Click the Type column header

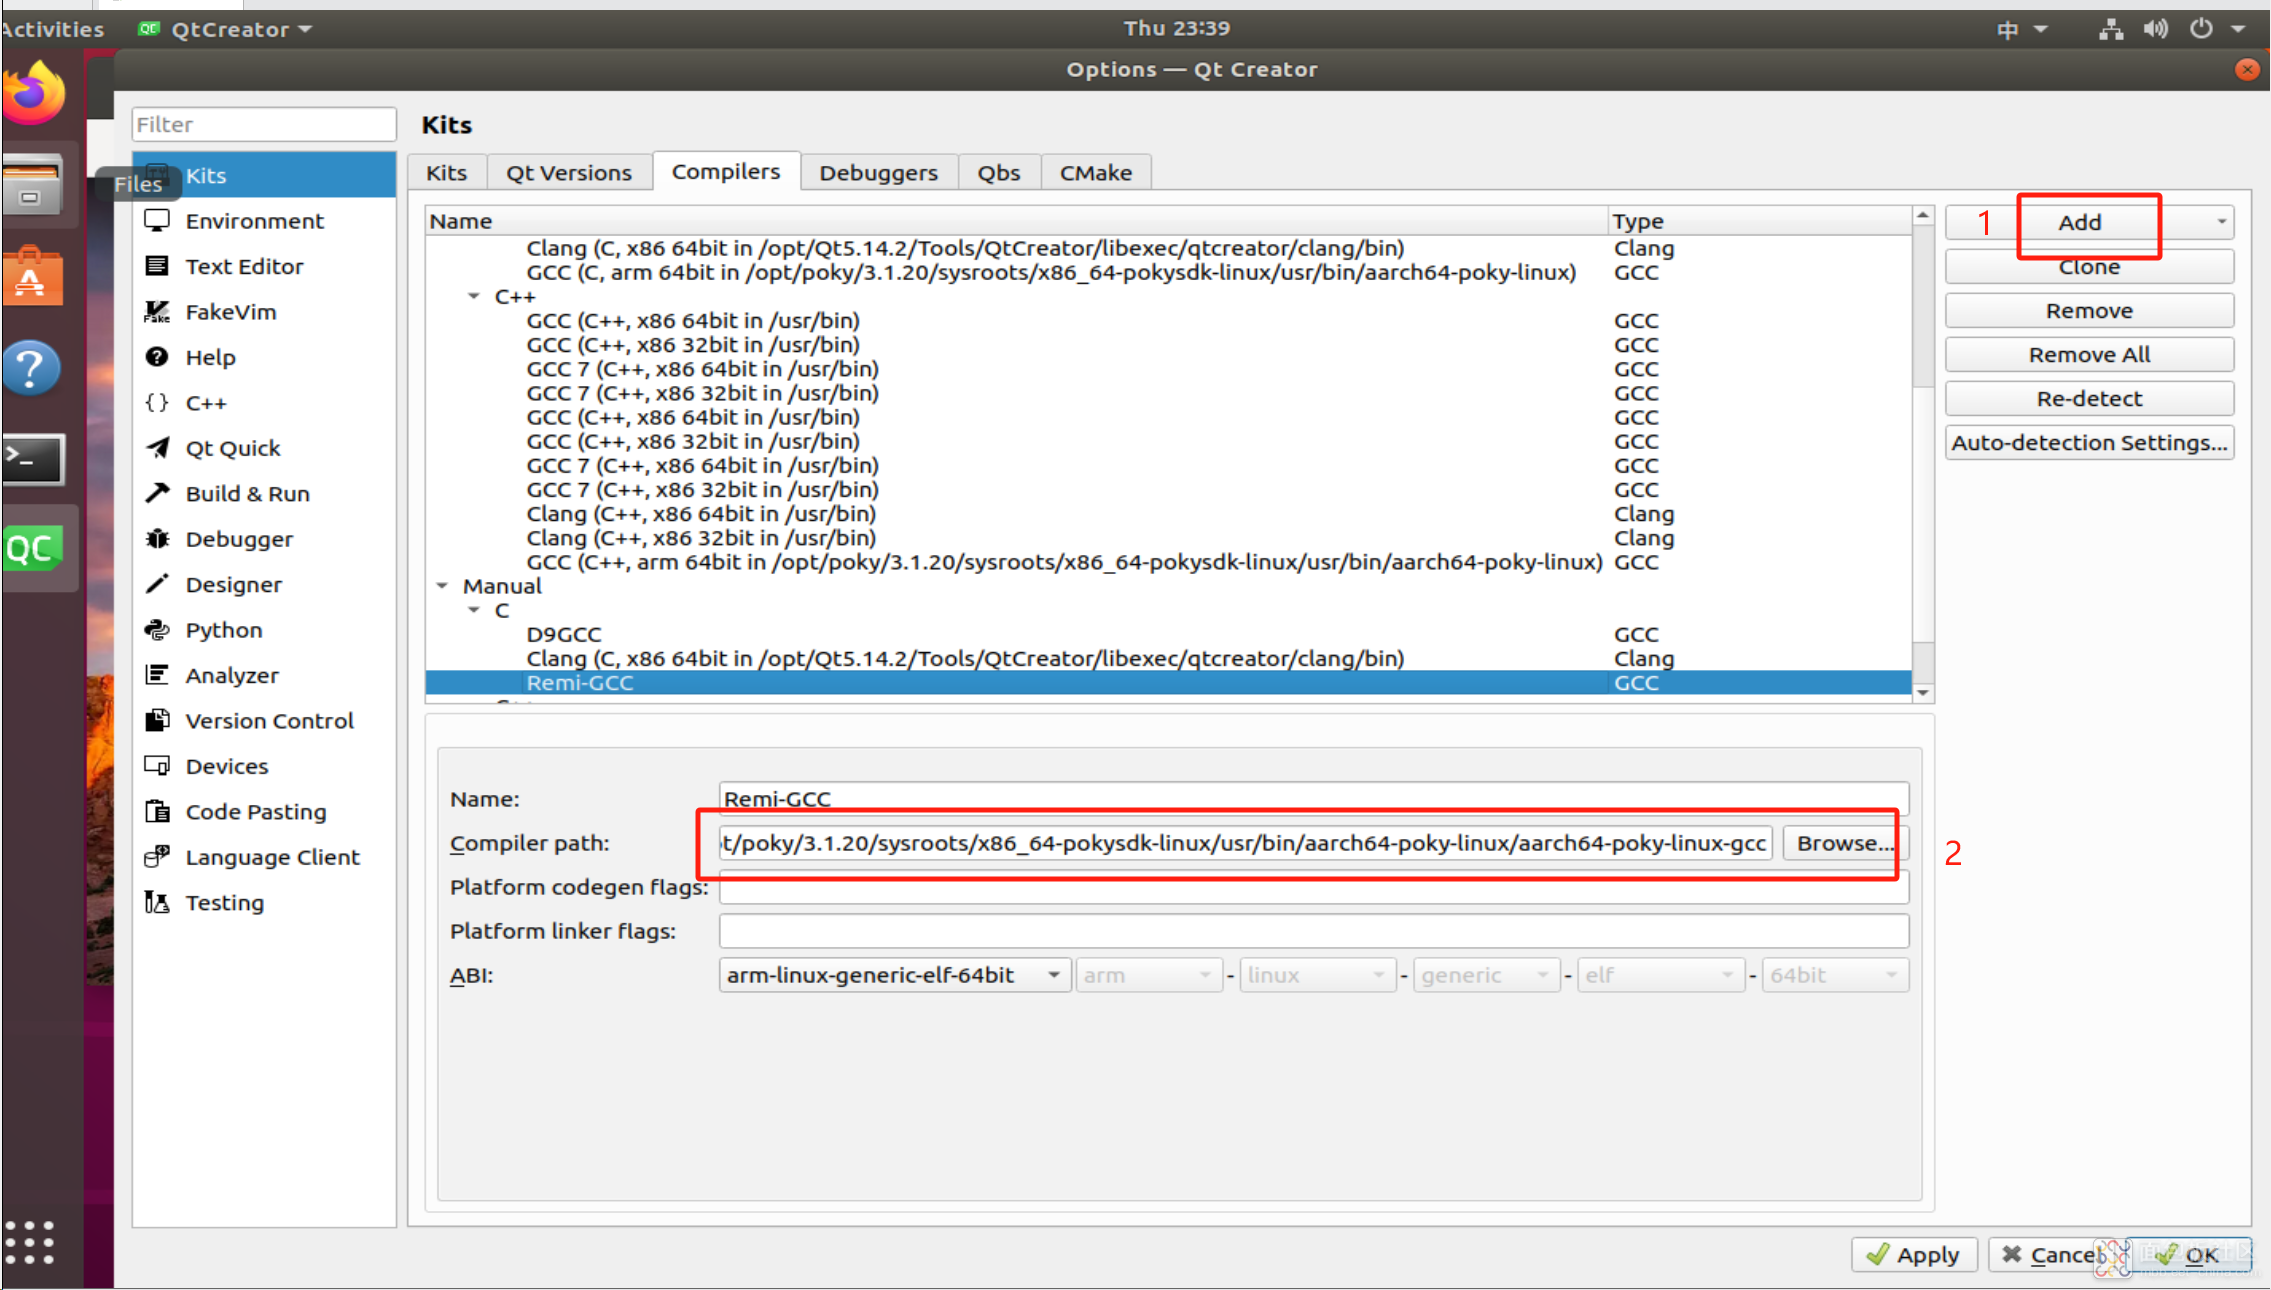(1759, 221)
